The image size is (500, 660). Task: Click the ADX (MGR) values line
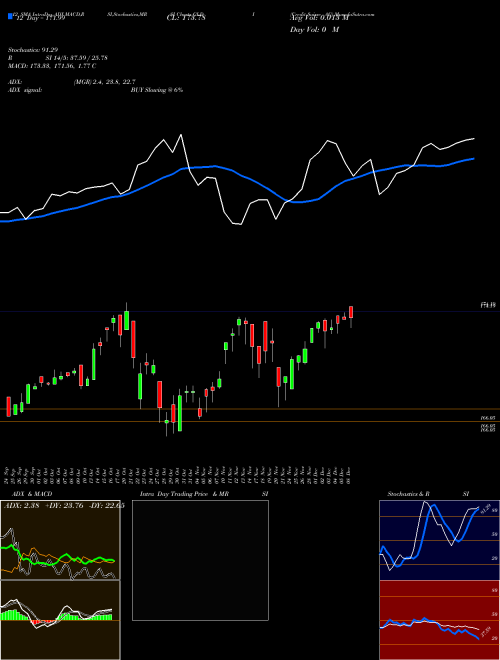pyautogui.click(x=104, y=82)
